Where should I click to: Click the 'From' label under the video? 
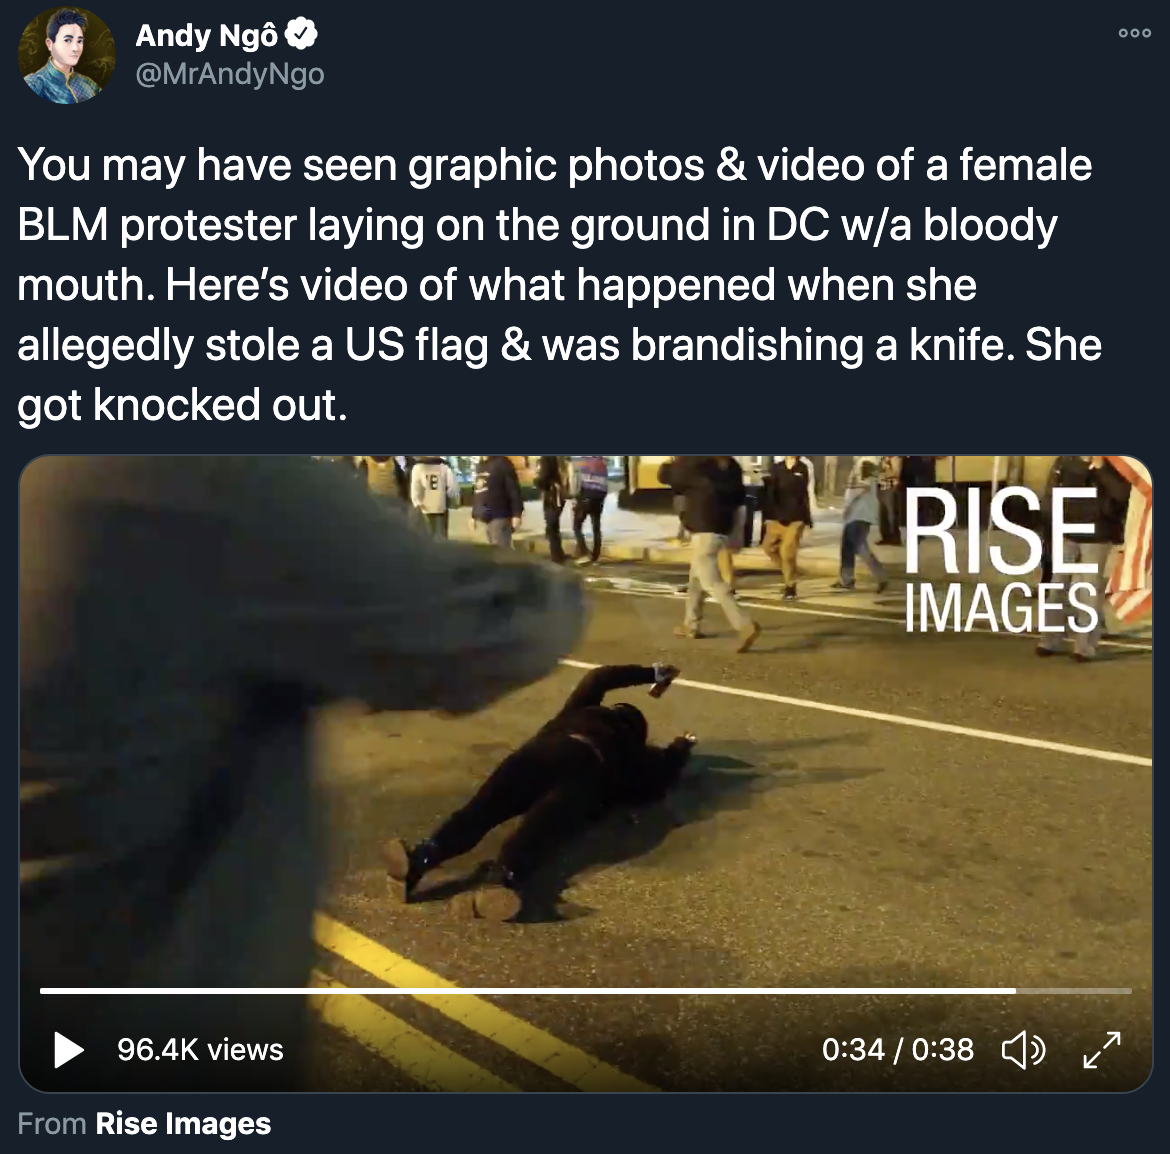click(51, 1123)
